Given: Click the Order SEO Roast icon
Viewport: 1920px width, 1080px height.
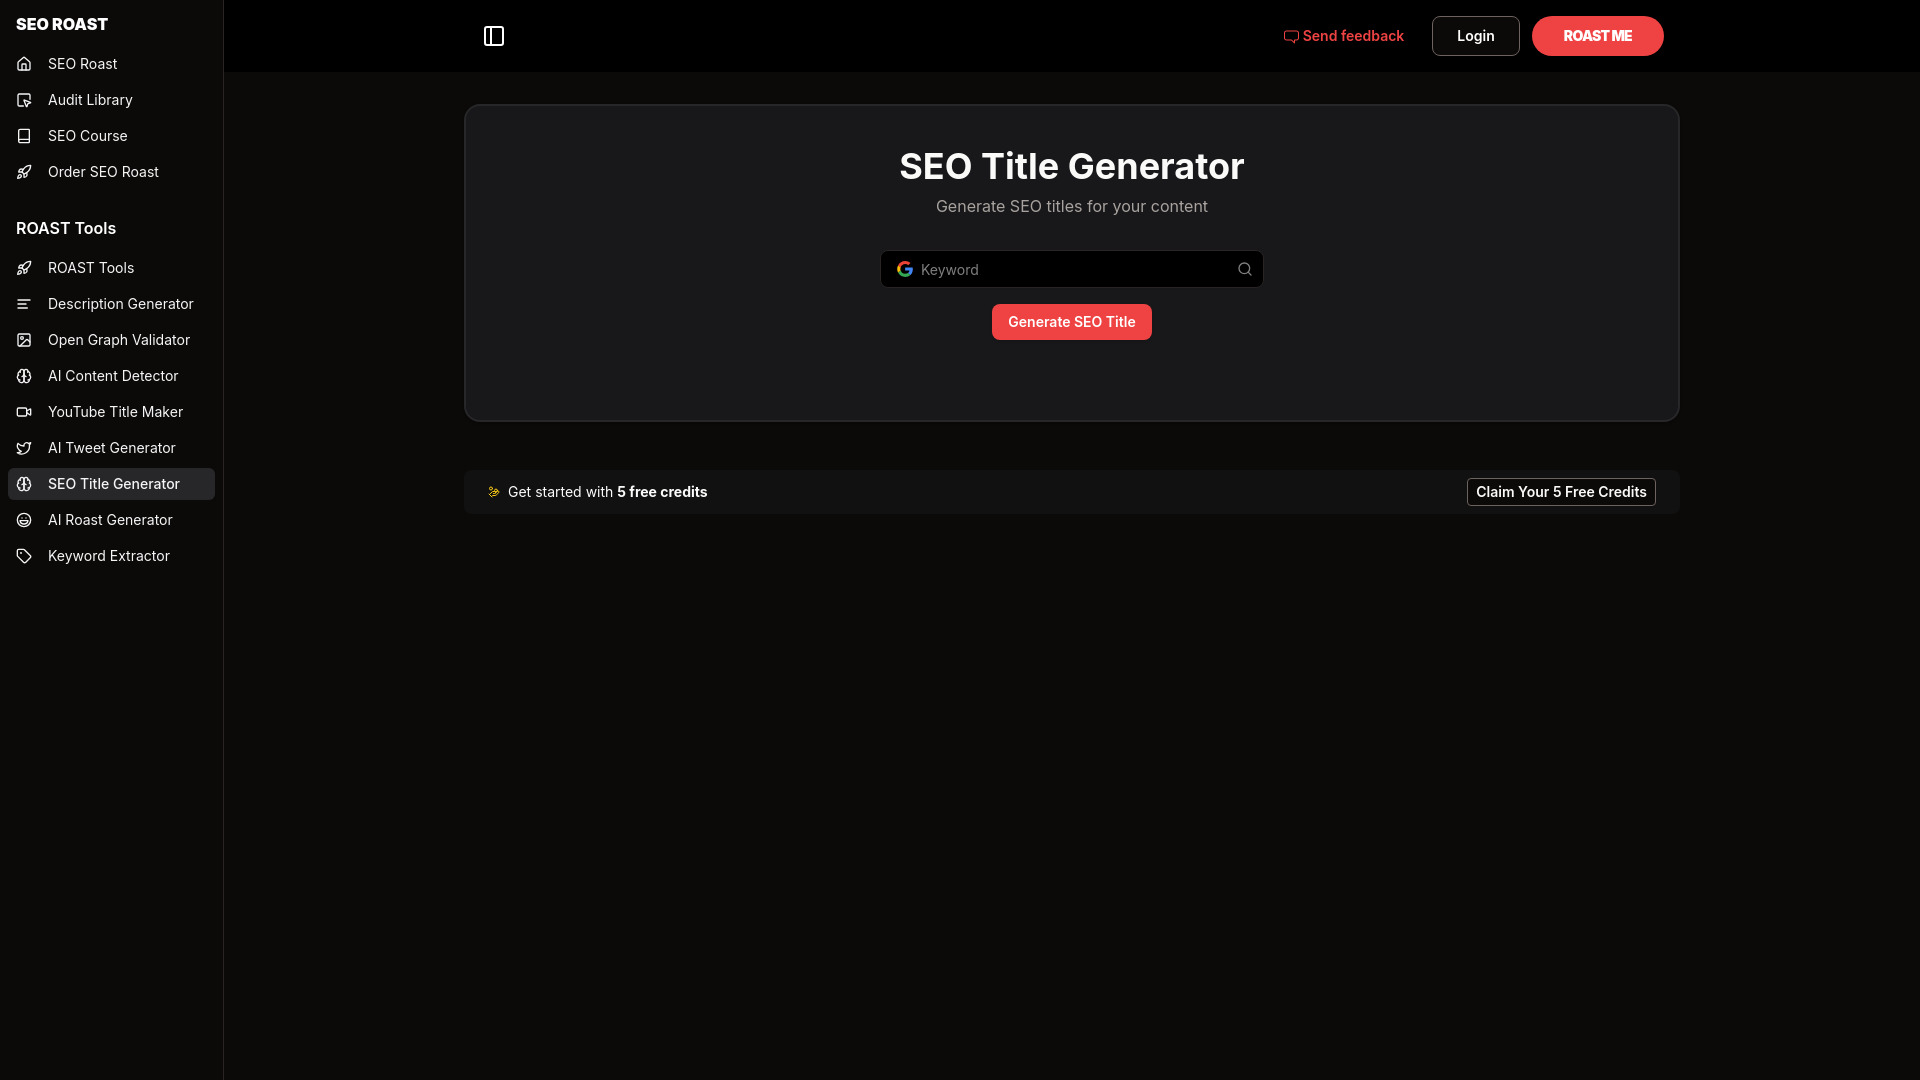Looking at the screenshot, I should coord(25,171).
